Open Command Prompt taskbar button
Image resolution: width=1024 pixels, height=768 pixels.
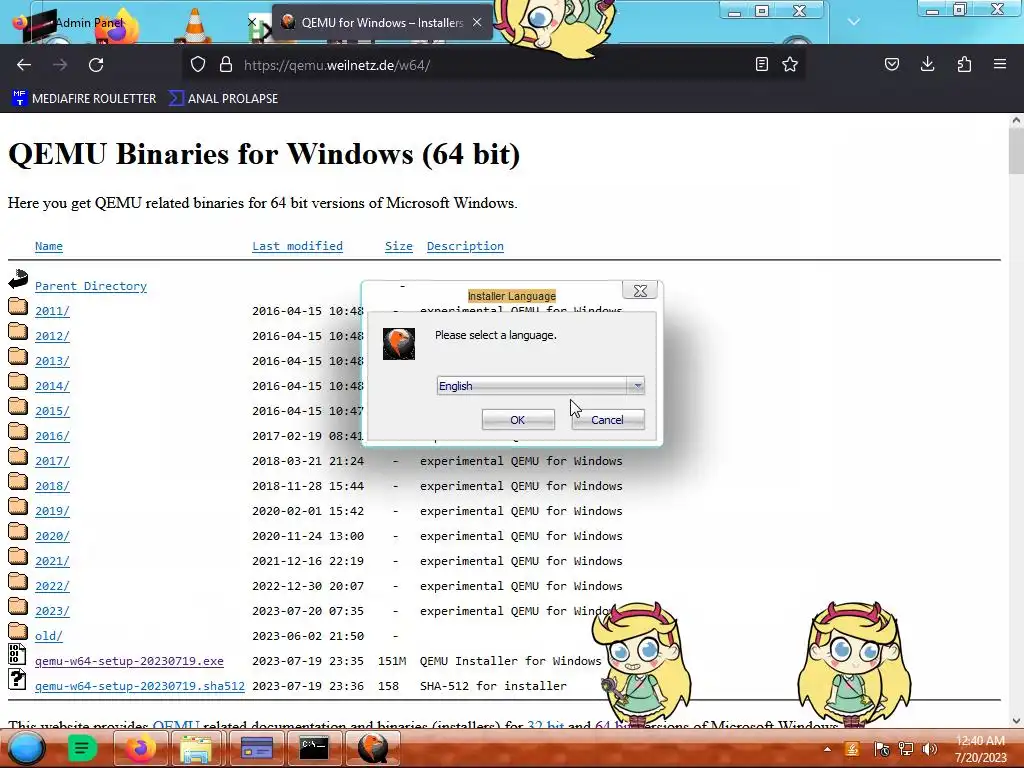click(x=313, y=748)
